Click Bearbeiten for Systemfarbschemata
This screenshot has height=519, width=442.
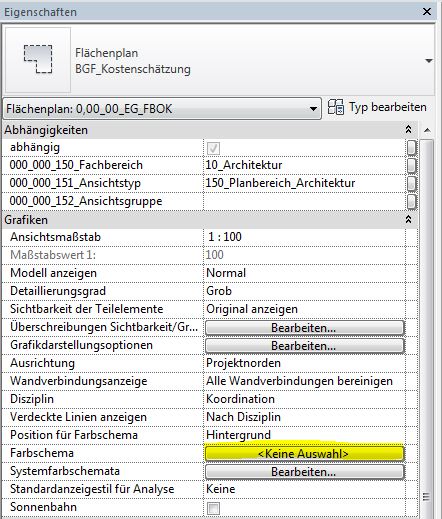pyautogui.click(x=304, y=472)
